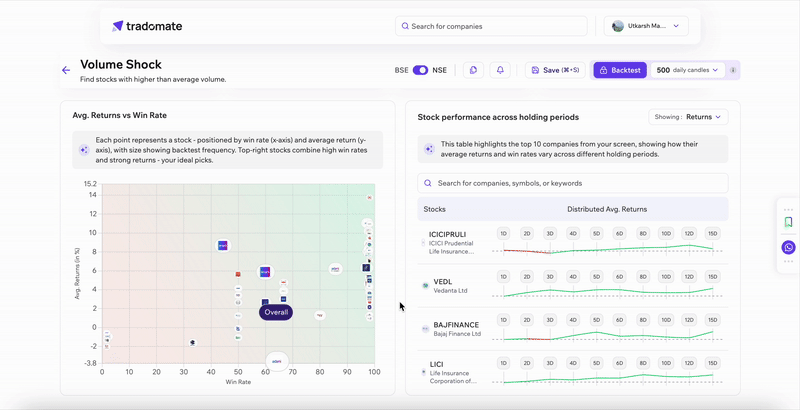The image size is (800, 410).
Task: Click the VEDL company logo
Action: (x=425, y=286)
